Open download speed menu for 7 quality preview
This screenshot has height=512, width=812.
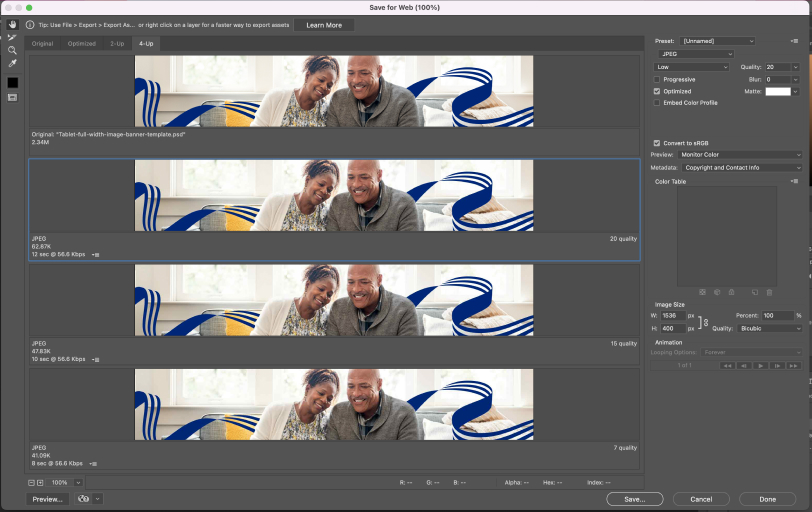(94, 464)
